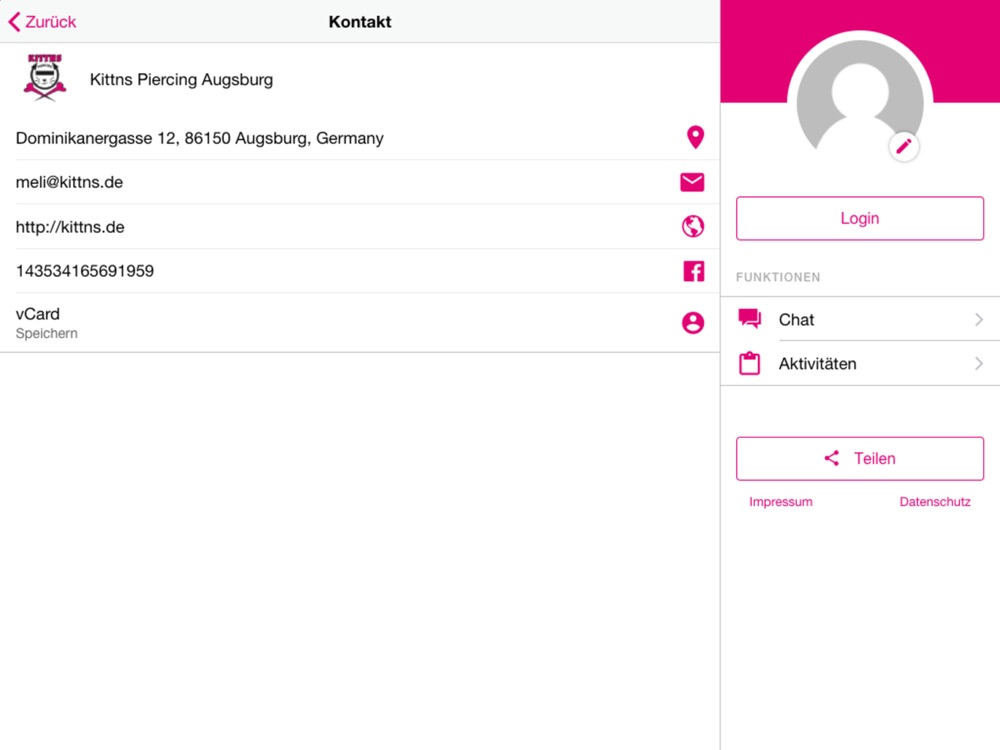Open the website globe icon
Image resolution: width=1000 pixels, height=750 pixels.
[693, 227]
